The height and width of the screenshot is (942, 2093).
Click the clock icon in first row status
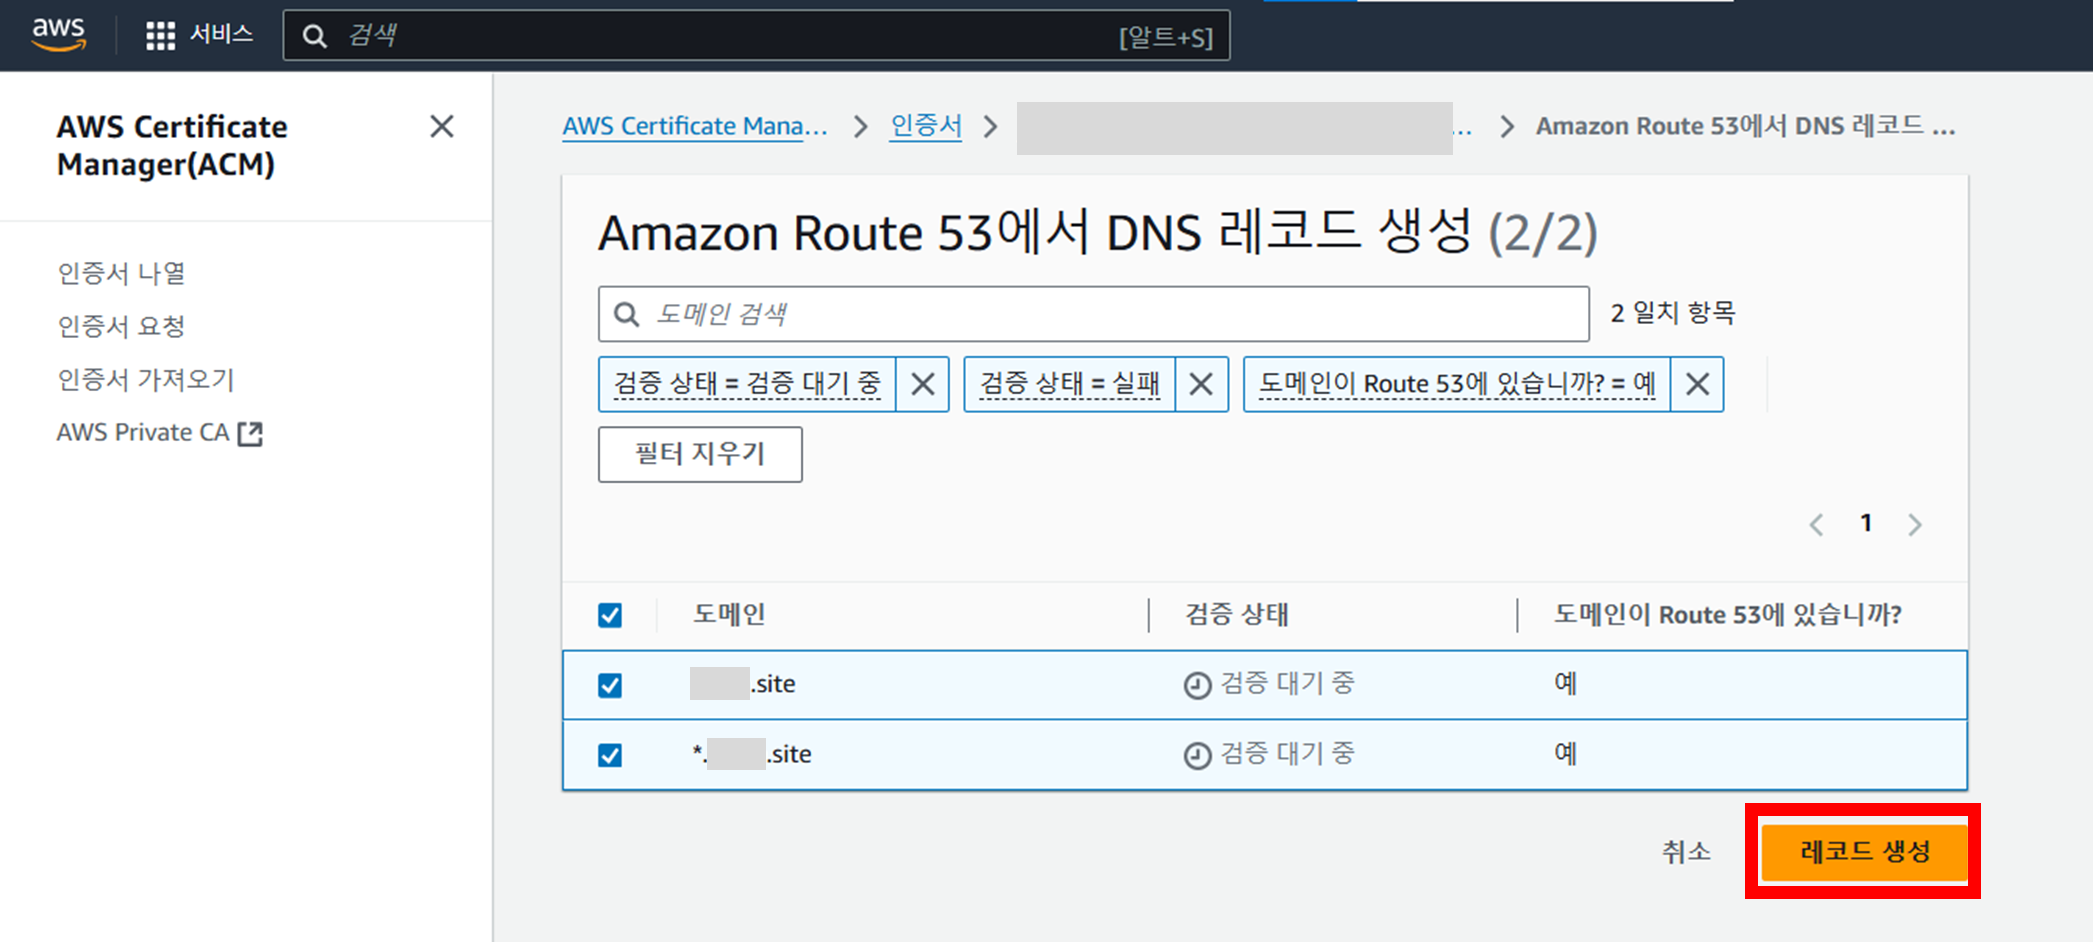coord(1197,685)
